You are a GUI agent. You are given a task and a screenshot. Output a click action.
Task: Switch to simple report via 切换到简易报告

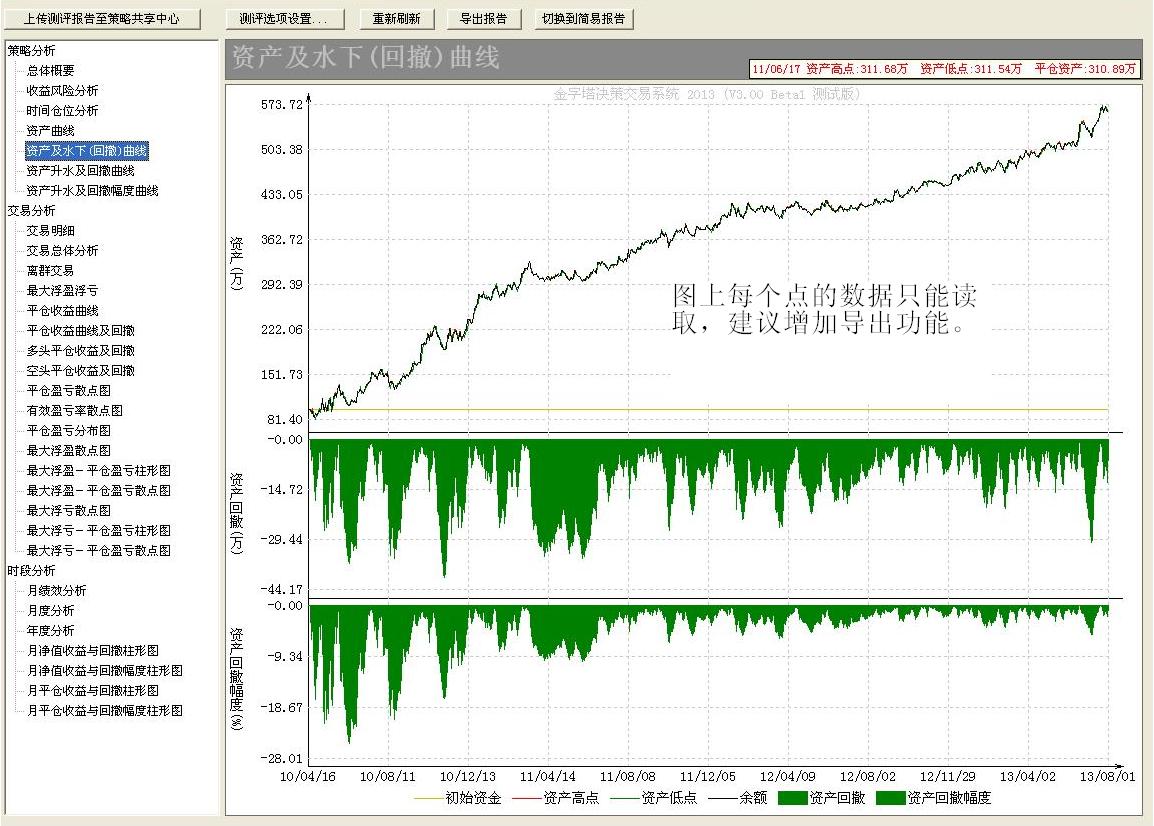[x=583, y=19]
